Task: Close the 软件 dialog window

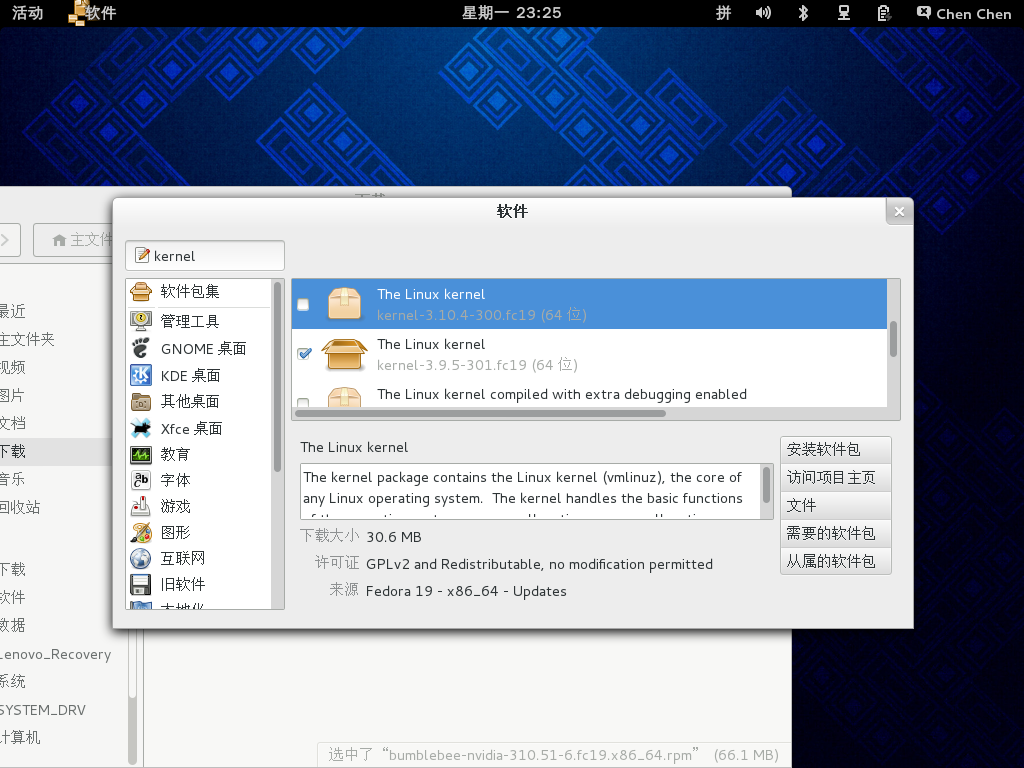Action: [x=899, y=212]
